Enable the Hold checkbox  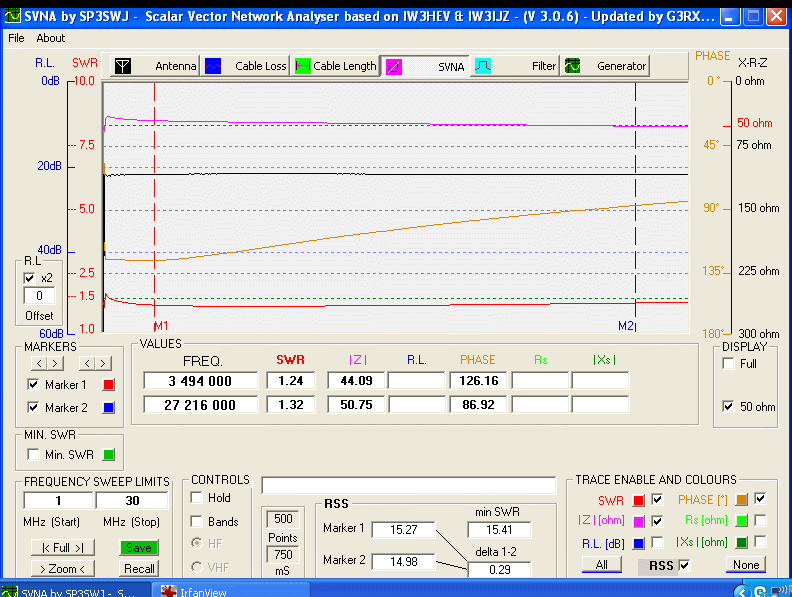point(197,497)
